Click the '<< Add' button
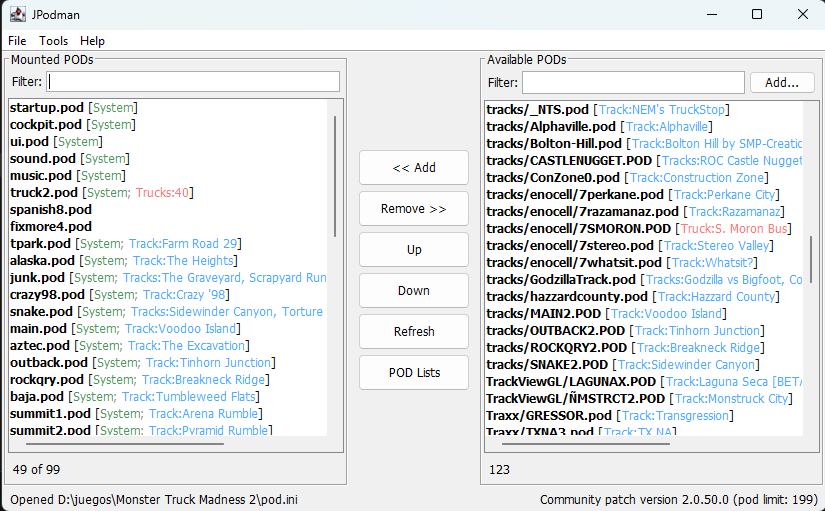 click(x=414, y=168)
